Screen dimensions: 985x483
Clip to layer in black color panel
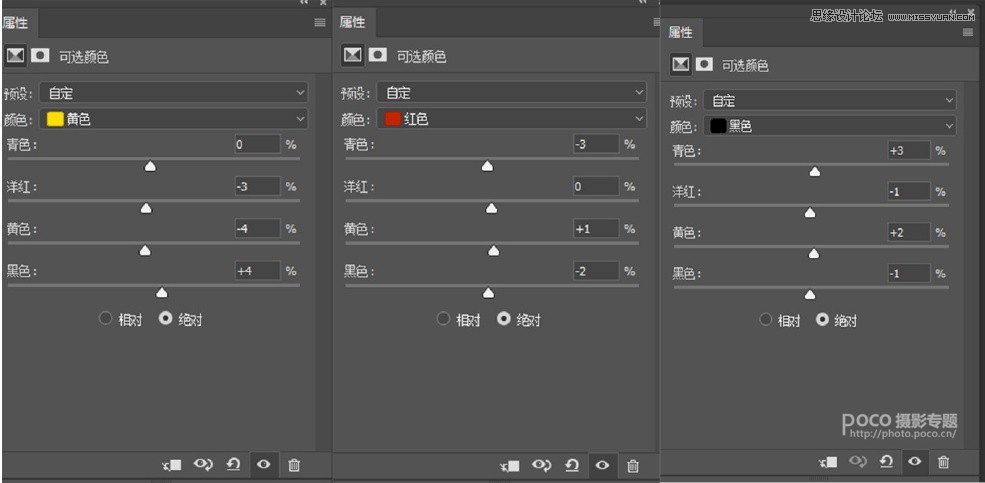(826, 462)
